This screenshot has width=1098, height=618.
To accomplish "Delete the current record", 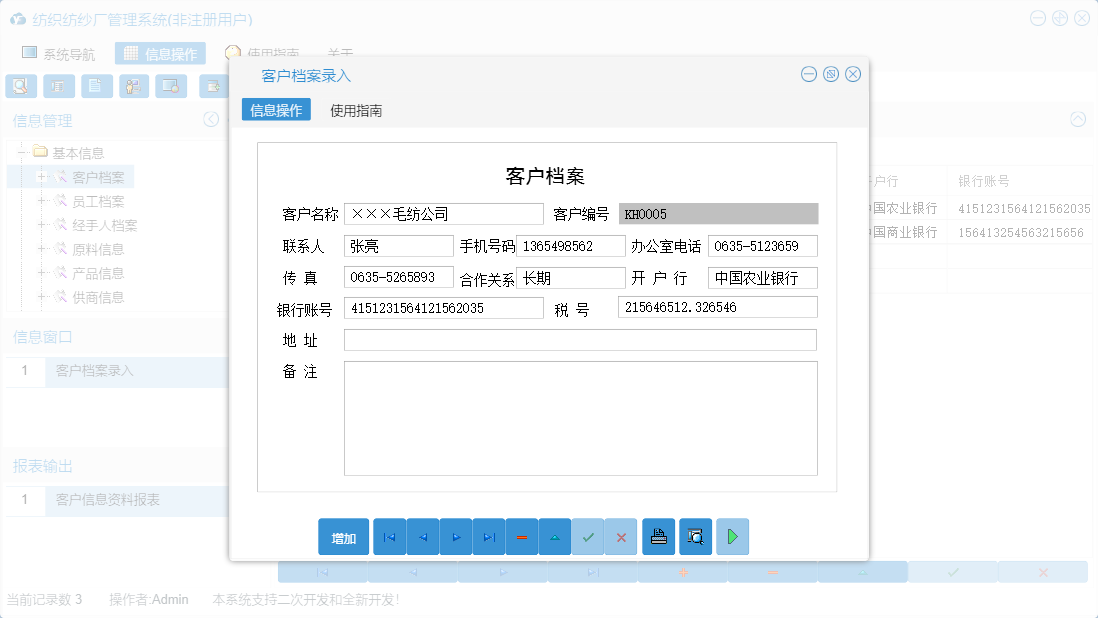I will click(x=522, y=537).
